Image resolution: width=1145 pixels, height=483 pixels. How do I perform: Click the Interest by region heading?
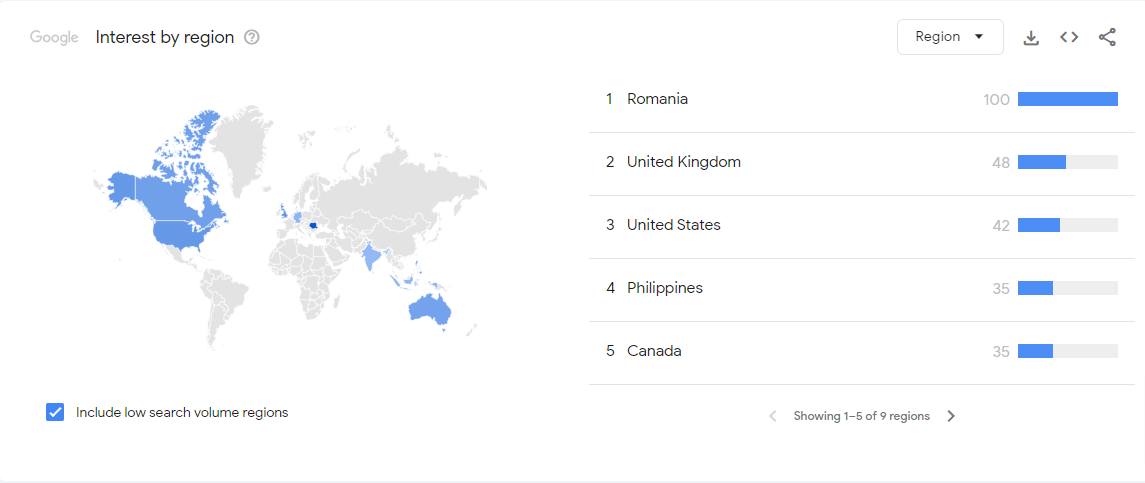tap(165, 37)
